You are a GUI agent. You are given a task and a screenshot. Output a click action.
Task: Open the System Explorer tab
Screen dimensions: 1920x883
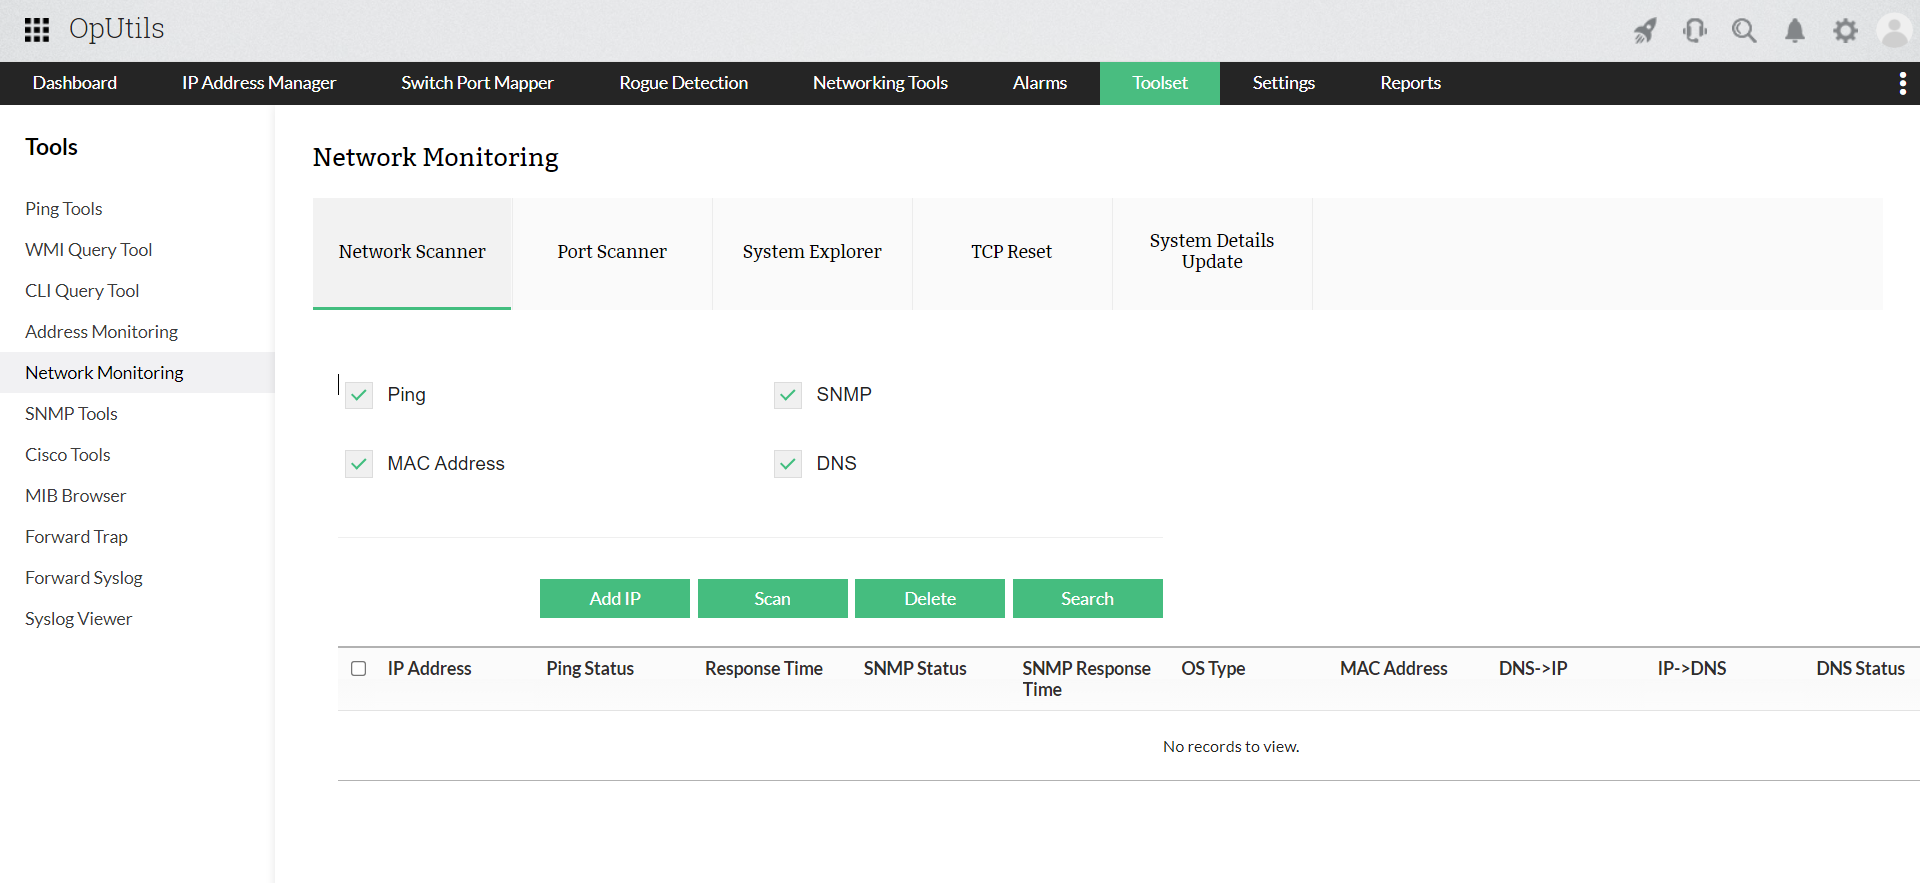coord(812,252)
